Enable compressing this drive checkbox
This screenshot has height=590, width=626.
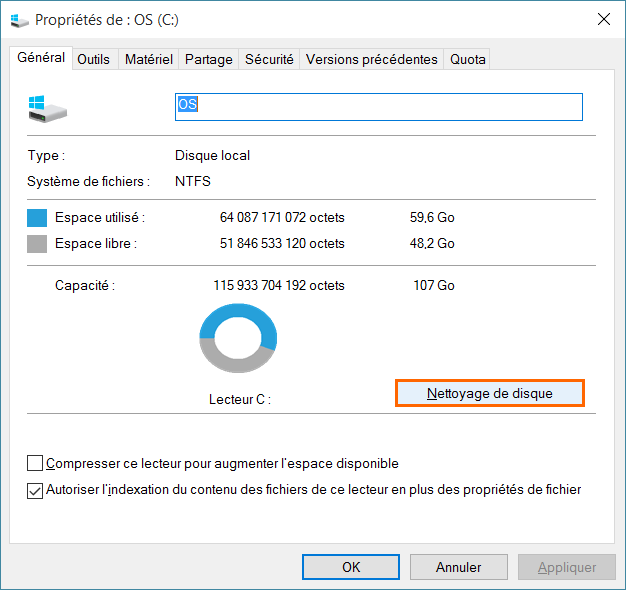click(36, 463)
